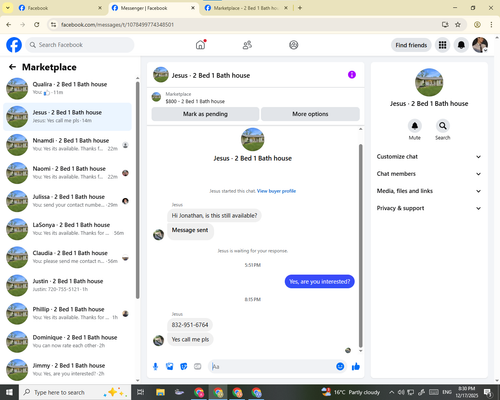Image resolution: width=500 pixels, height=400 pixels.
Task: Open Chrome three-dot menu
Action: click(491, 25)
